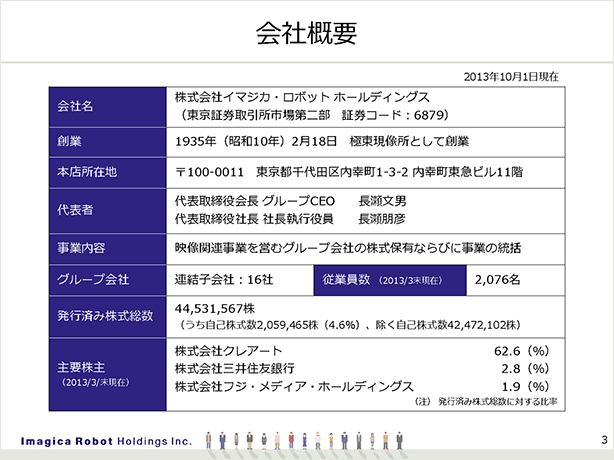This screenshot has height=460, width=614.
Task: Select share count 44,531,567株
Action: pyautogui.click(x=215, y=308)
